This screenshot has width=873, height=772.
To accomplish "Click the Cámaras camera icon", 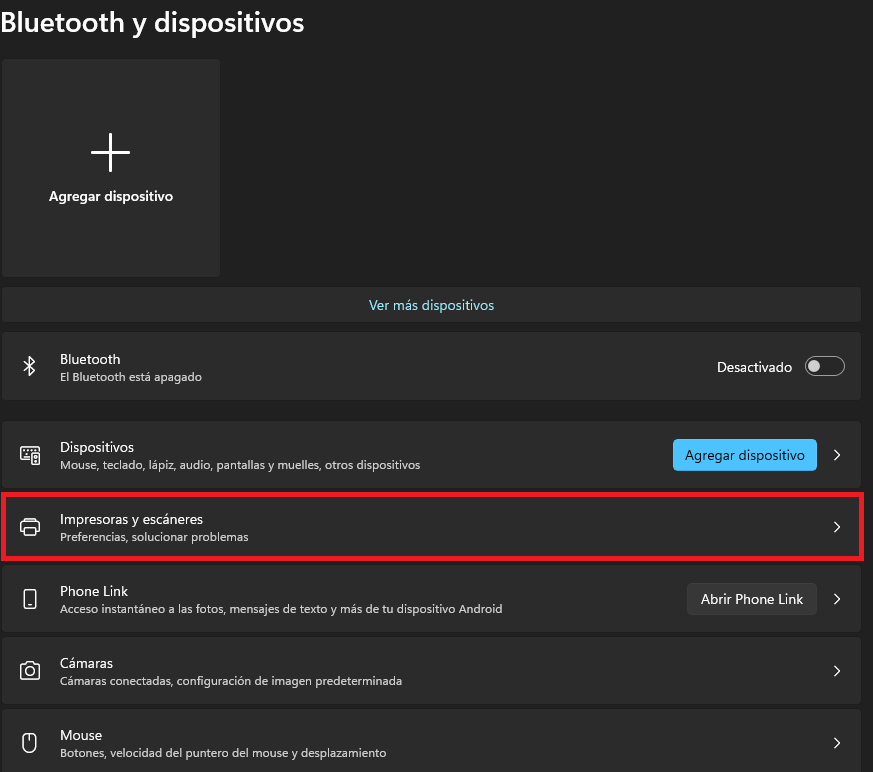I will [x=30, y=670].
